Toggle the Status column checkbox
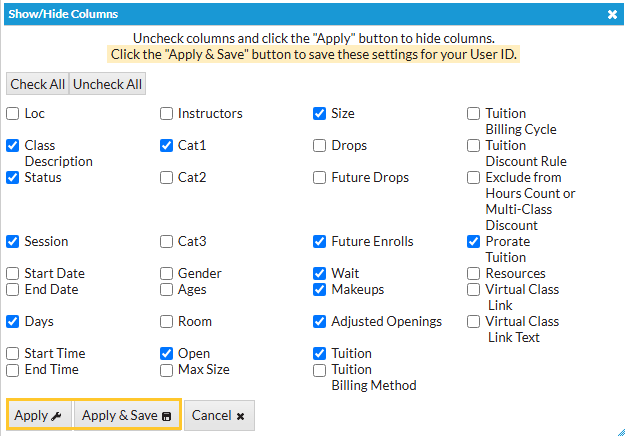Image resolution: width=626 pixels, height=436 pixels. [13, 178]
